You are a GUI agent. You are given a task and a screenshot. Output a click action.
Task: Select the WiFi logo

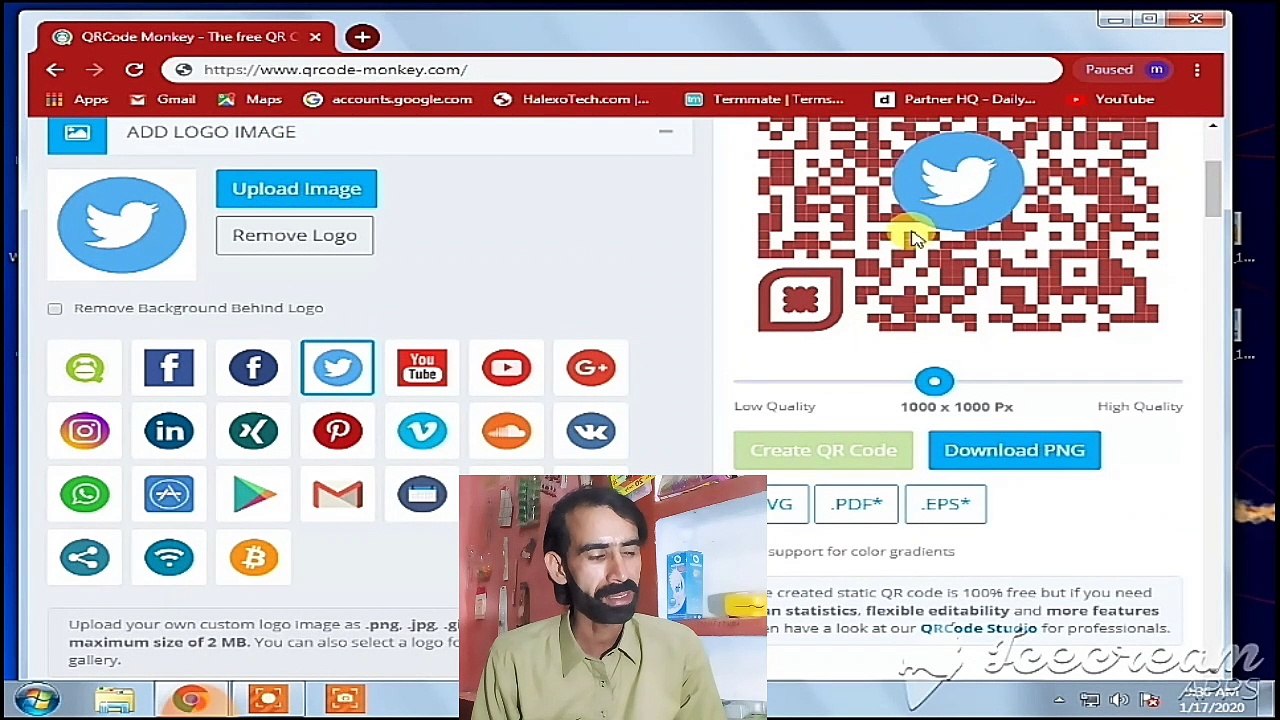[169, 557]
